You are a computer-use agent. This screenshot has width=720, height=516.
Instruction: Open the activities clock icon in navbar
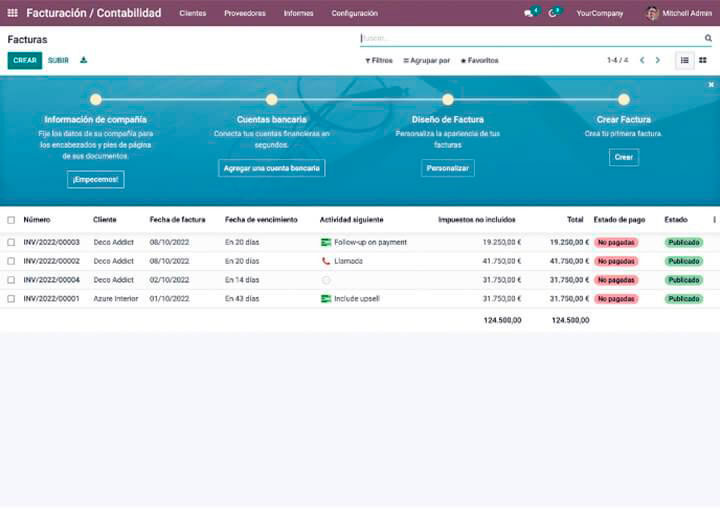[553, 13]
